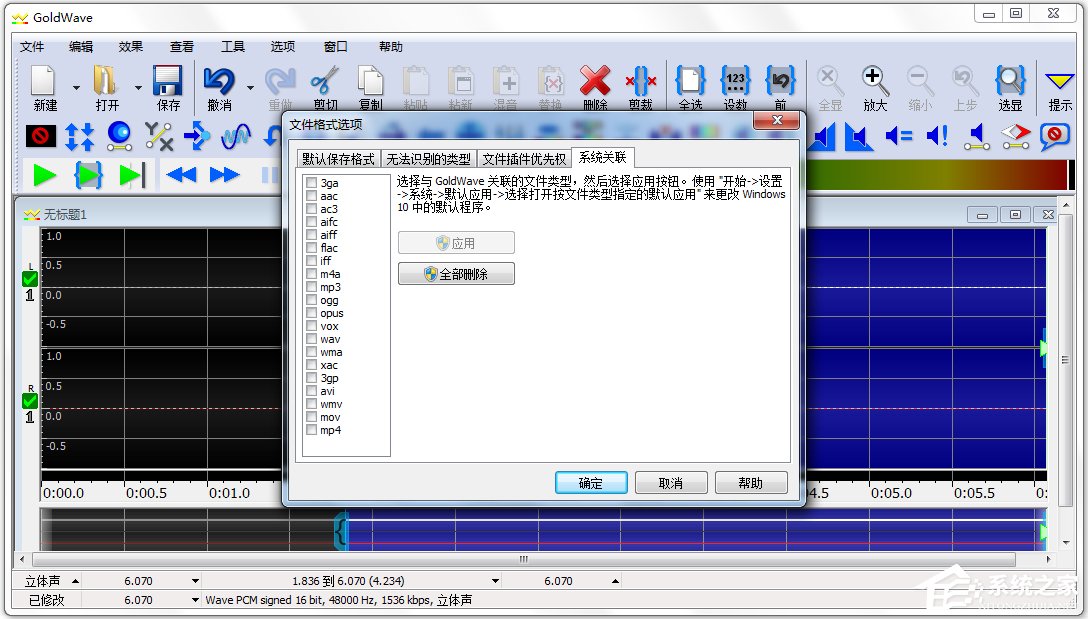Image resolution: width=1088 pixels, height=619 pixels.
Task: Toggle the right channel green checkbox
Action: (30, 401)
